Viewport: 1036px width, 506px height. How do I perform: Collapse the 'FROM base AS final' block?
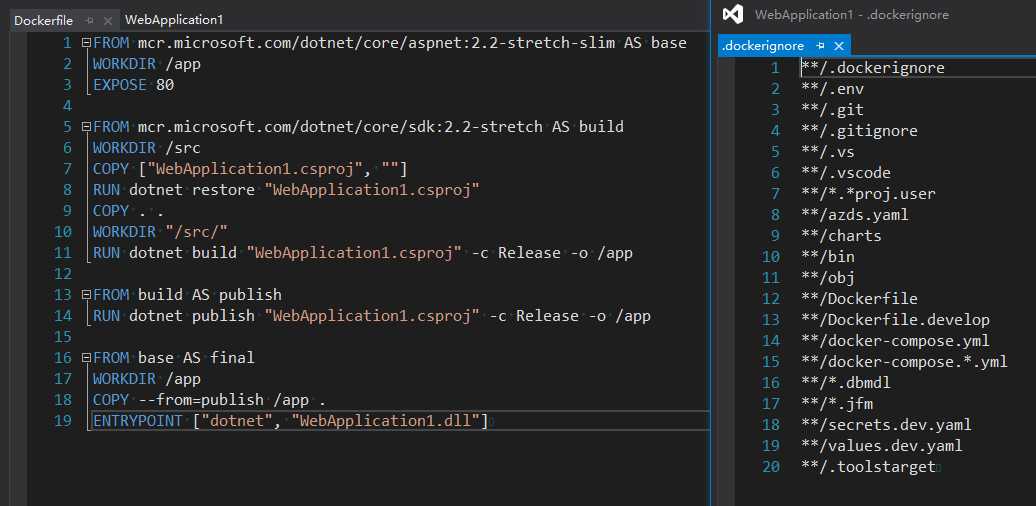(86, 357)
